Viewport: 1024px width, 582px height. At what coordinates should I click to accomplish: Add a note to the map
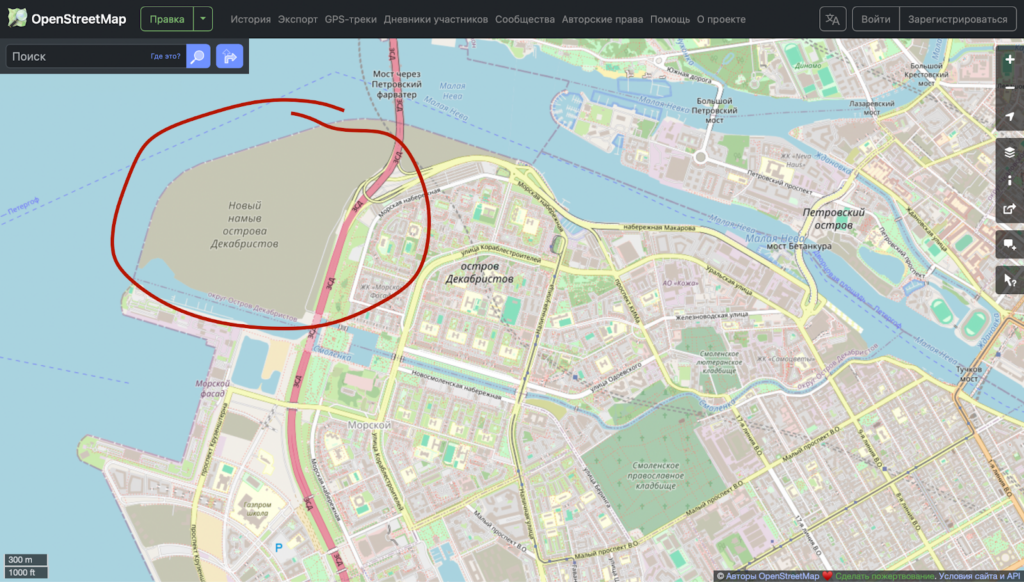[x=1009, y=244]
